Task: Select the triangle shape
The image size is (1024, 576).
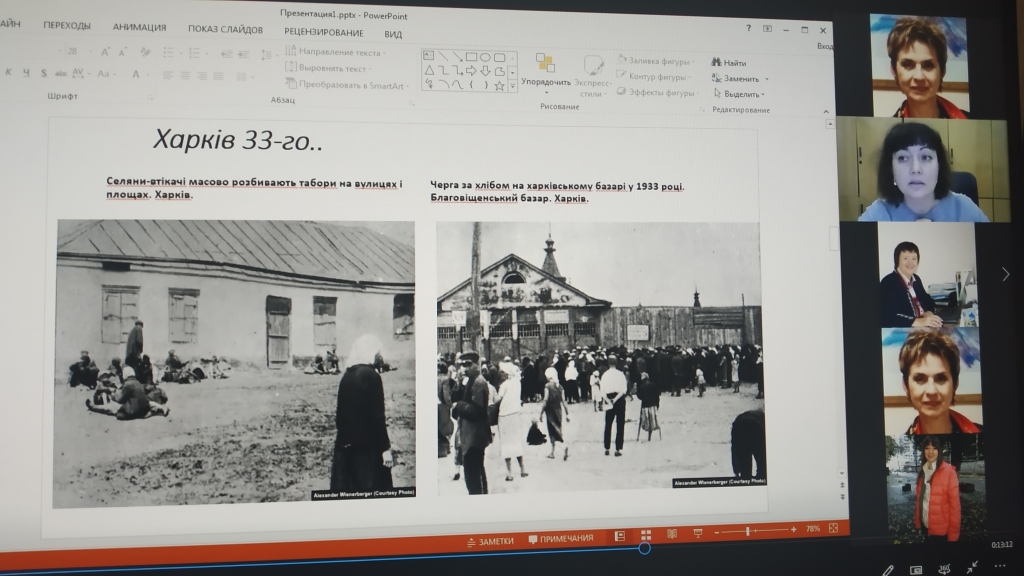Action: [429, 70]
